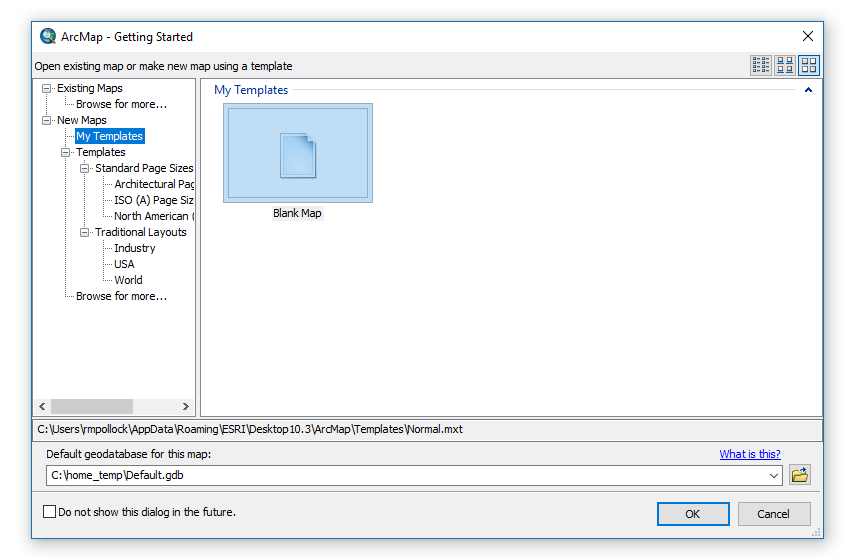Click the tree scrollbar right arrow
The height and width of the screenshot is (558, 859).
(186, 406)
